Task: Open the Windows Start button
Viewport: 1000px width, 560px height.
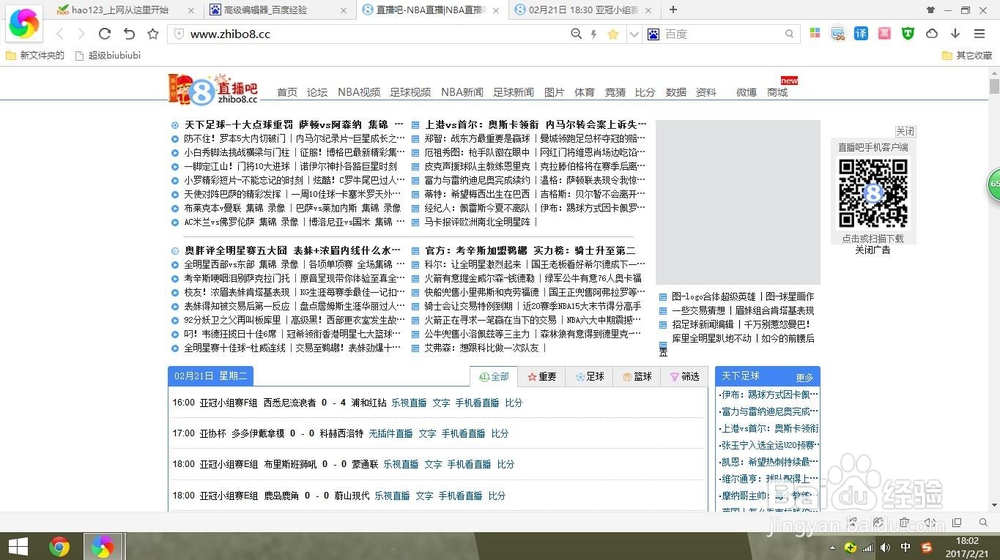Action: coord(18,547)
